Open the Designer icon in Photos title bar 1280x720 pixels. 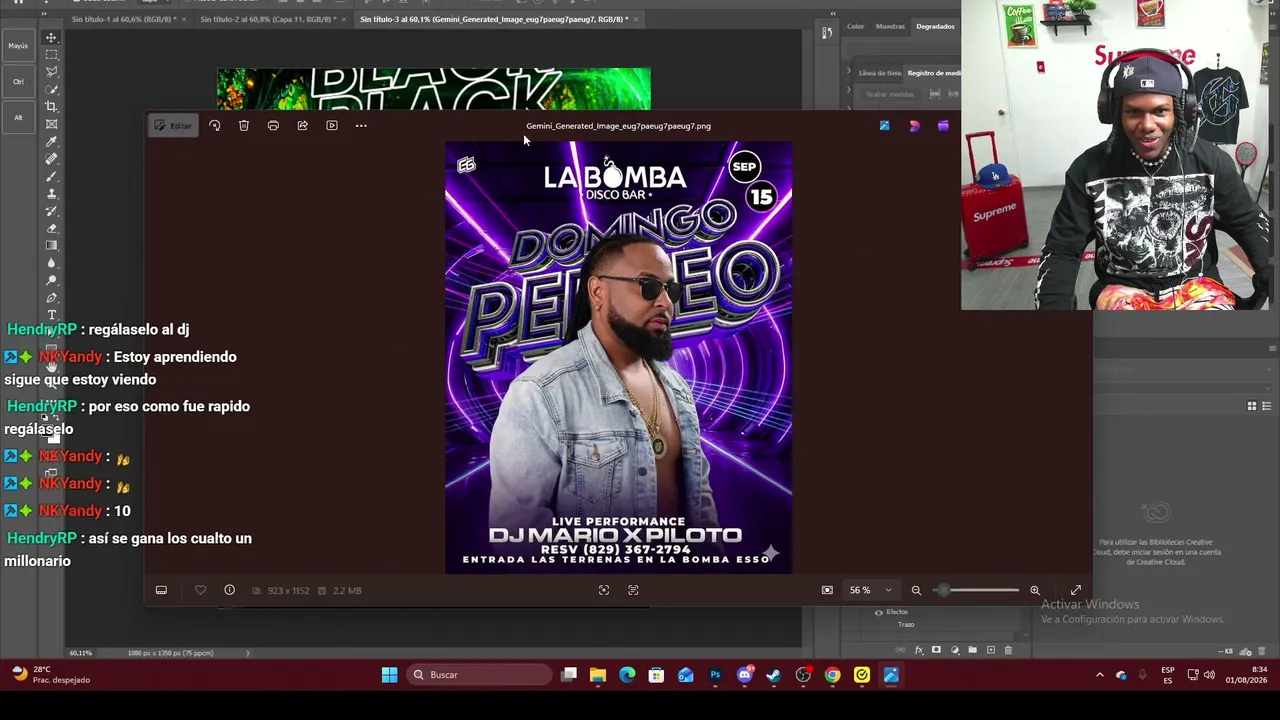click(914, 126)
